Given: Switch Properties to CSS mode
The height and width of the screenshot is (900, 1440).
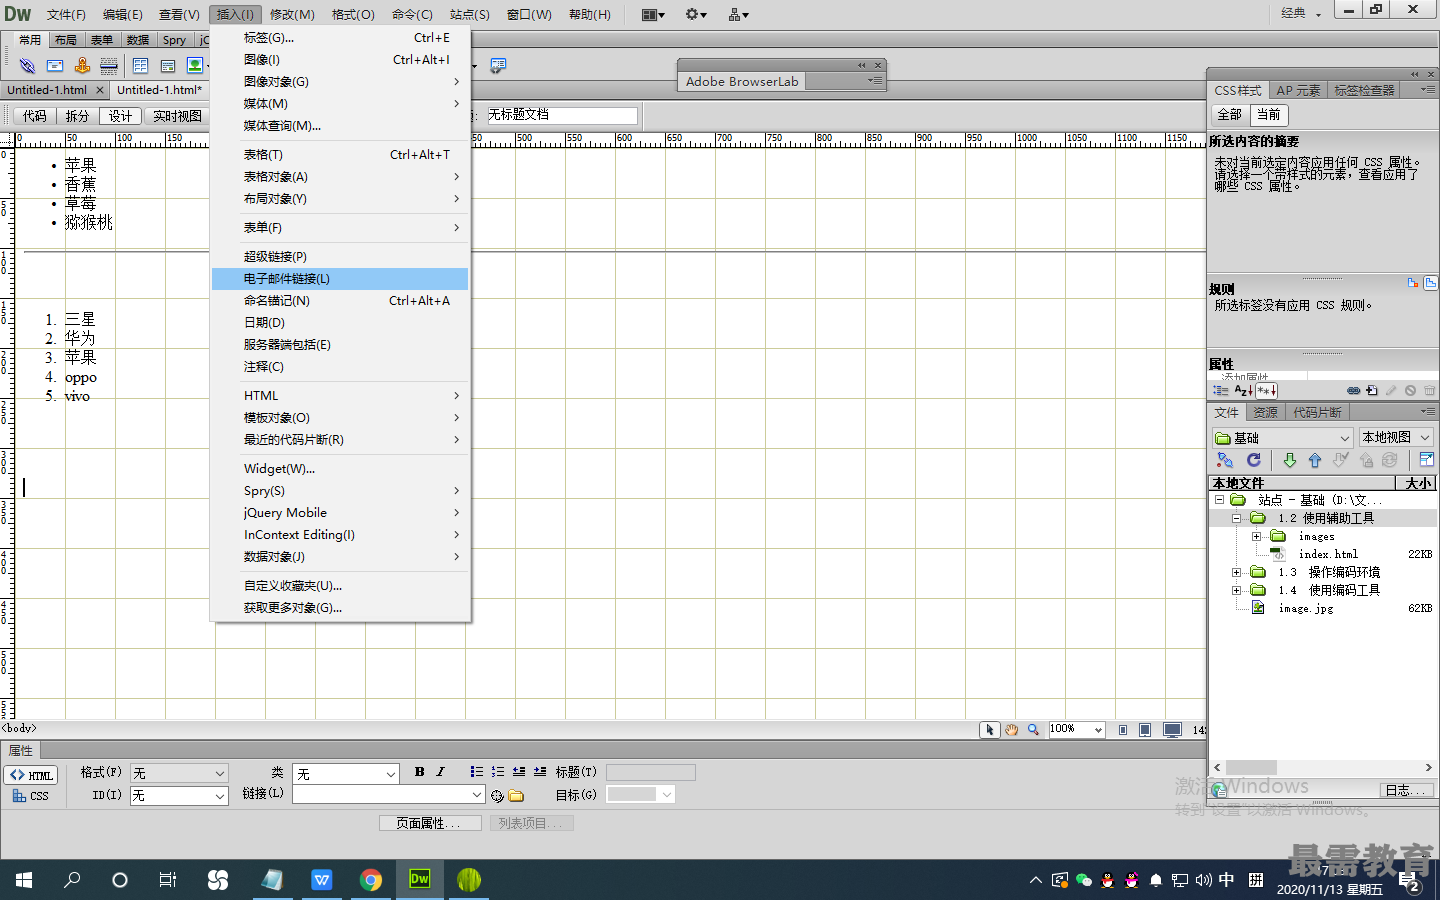Looking at the screenshot, I should 32,796.
